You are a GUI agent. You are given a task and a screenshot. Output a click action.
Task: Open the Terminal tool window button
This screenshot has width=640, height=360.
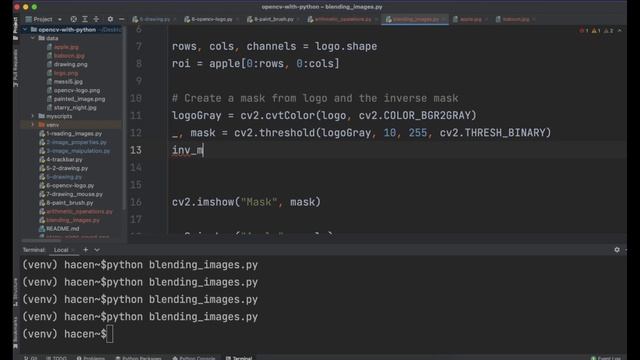point(239,358)
